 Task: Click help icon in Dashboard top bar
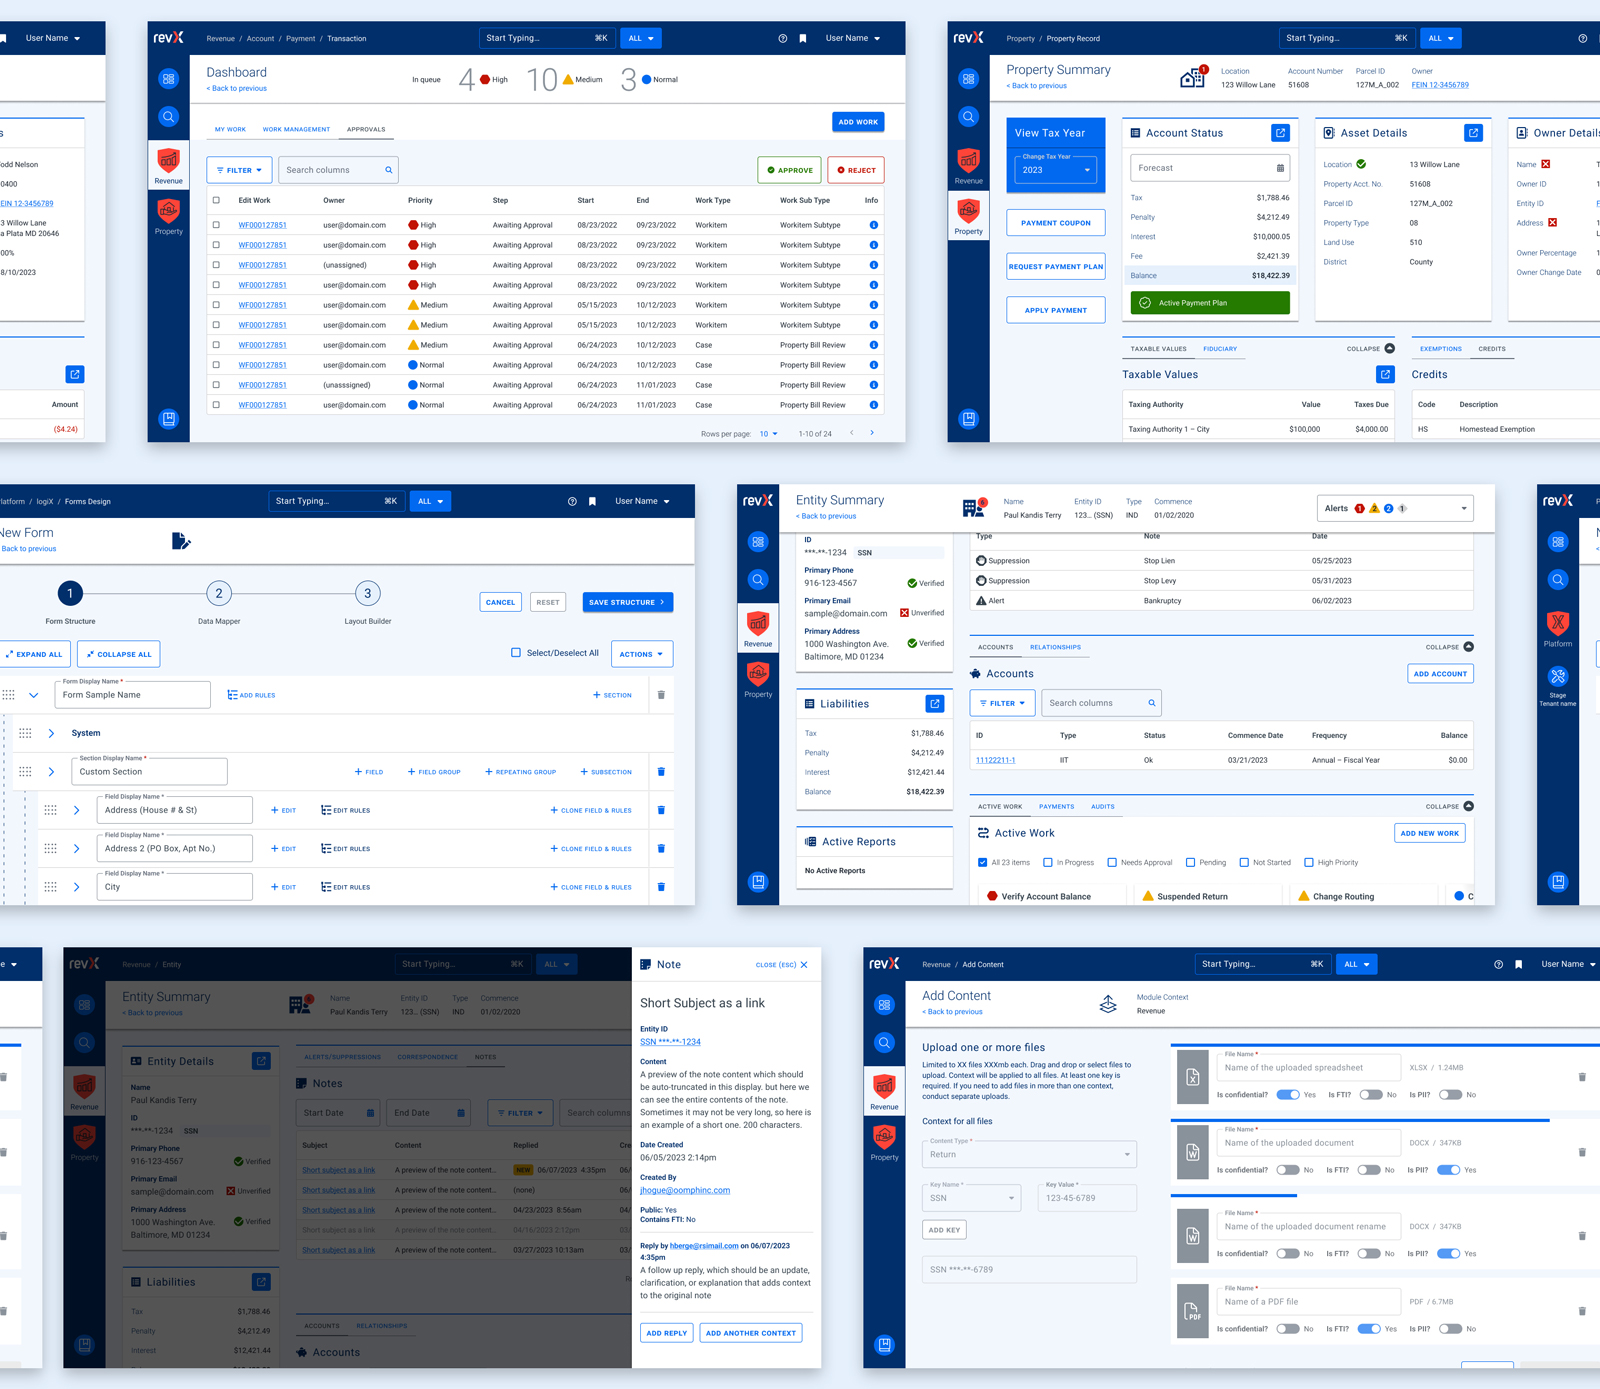[x=782, y=38]
